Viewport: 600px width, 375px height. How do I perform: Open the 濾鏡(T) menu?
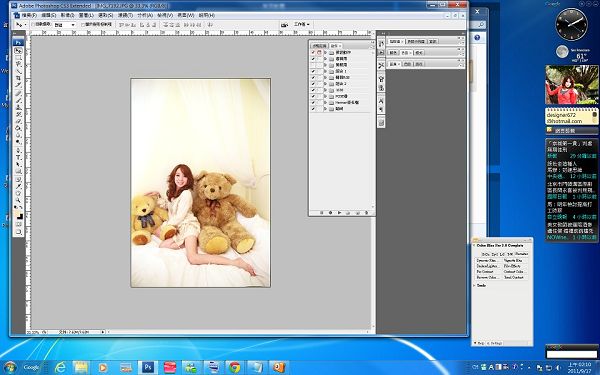125,15
